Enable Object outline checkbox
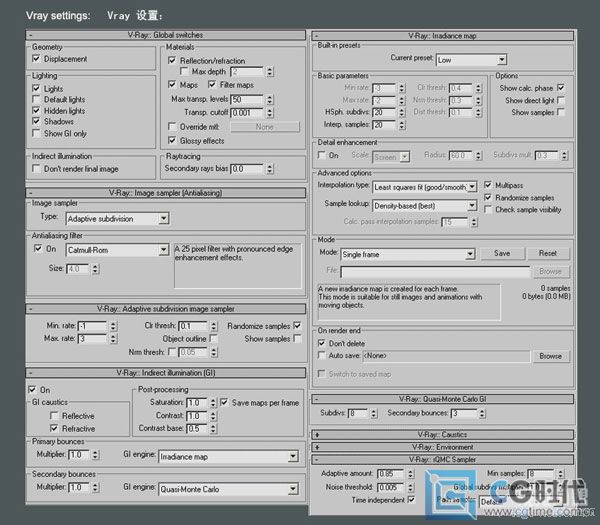600x525 pixels. click(x=214, y=339)
